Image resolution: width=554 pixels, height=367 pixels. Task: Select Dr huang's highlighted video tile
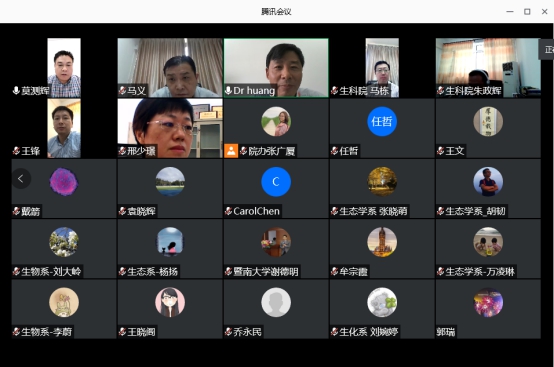click(276, 68)
